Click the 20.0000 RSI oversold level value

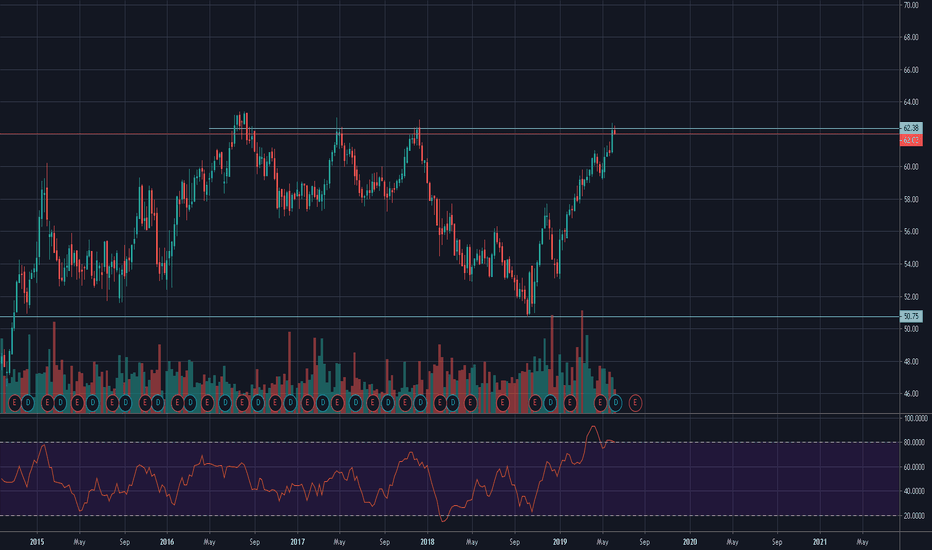pos(914,516)
